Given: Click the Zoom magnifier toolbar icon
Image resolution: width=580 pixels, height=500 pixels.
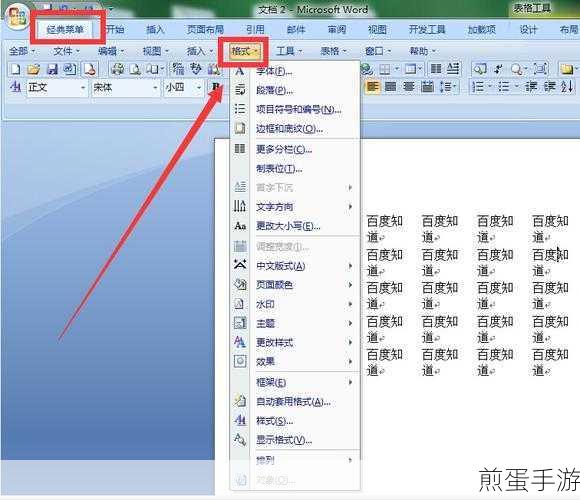Looking at the screenshot, I should (x=517, y=69).
